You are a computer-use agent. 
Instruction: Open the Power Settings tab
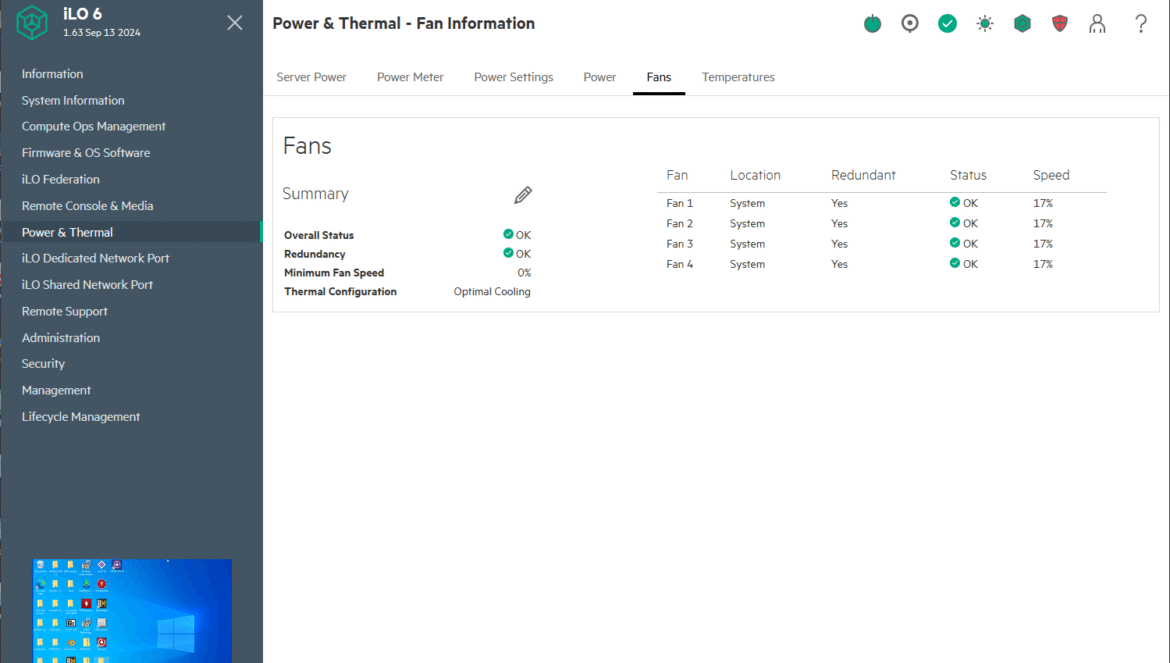tap(513, 77)
